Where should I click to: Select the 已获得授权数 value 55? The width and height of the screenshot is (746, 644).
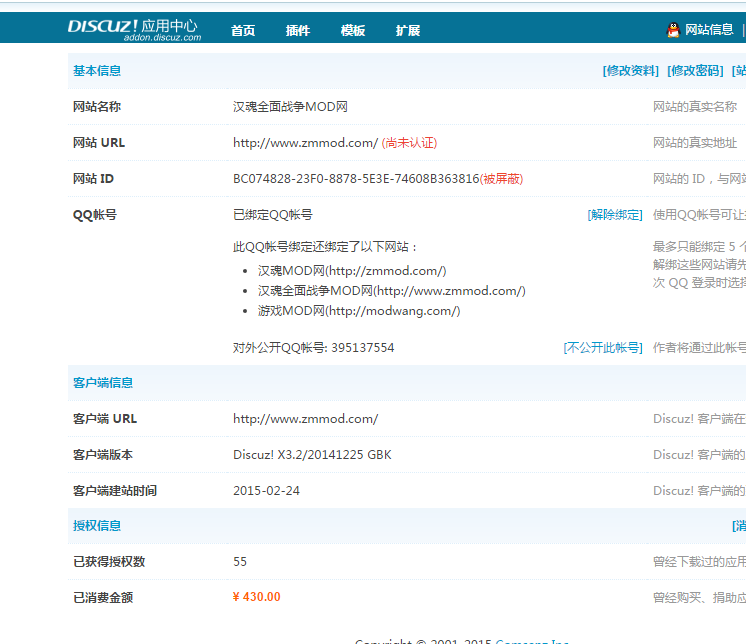tap(240, 562)
